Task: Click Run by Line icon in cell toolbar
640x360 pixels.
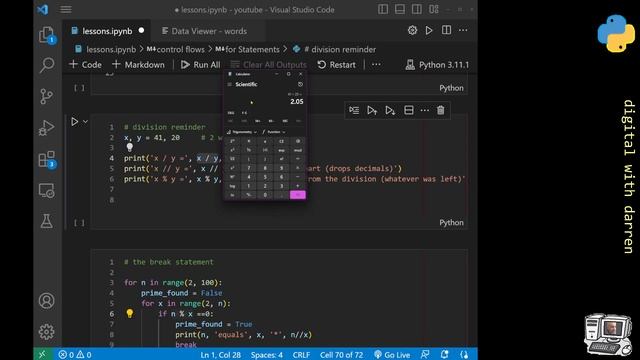Action: 354,110
